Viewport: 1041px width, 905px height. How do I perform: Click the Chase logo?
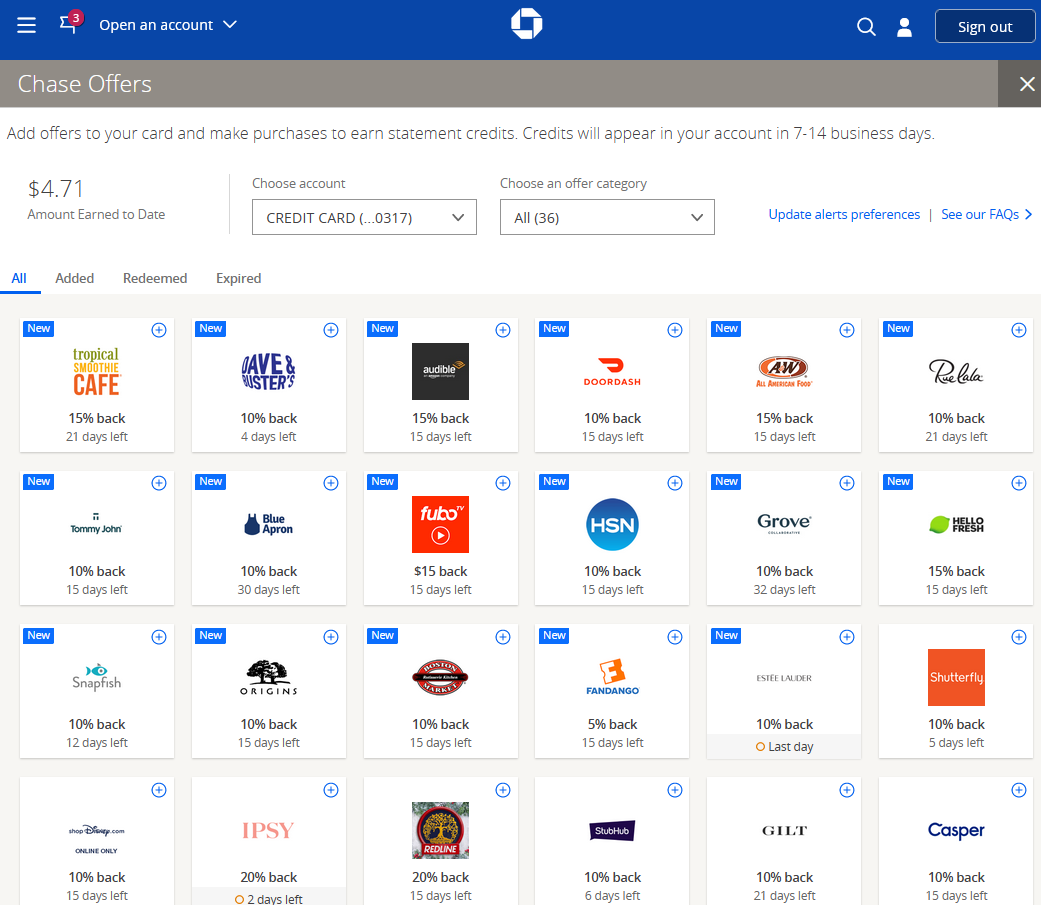[x=527, y=23]
